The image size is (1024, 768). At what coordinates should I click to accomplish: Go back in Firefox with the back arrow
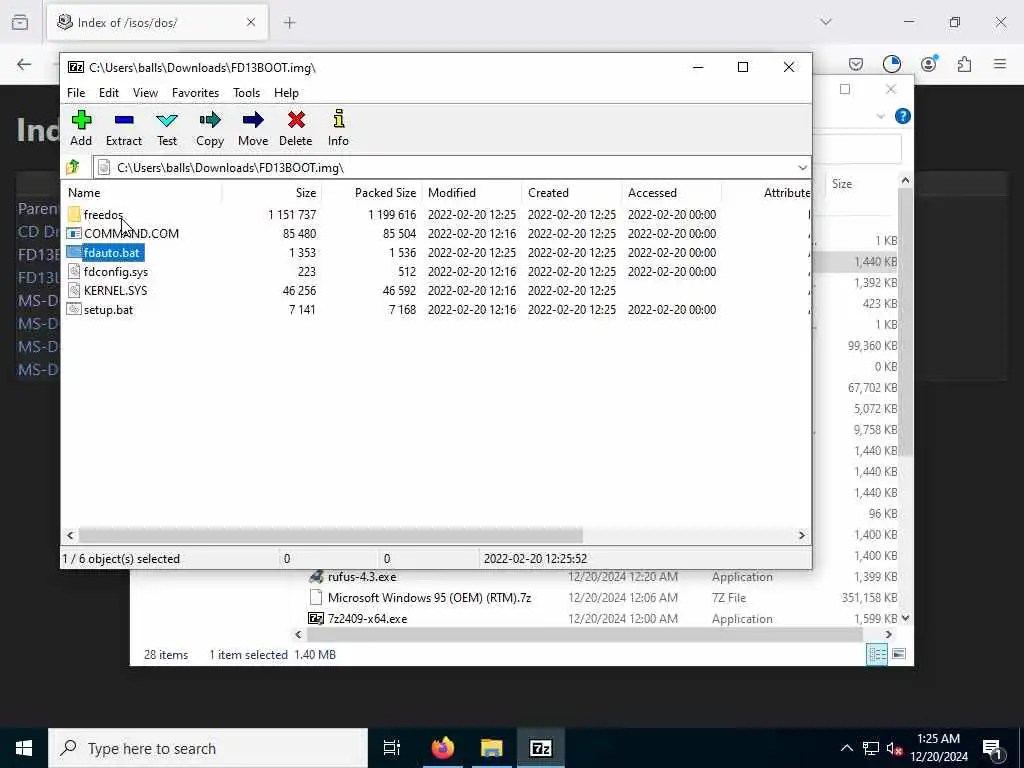coord(24,63)
